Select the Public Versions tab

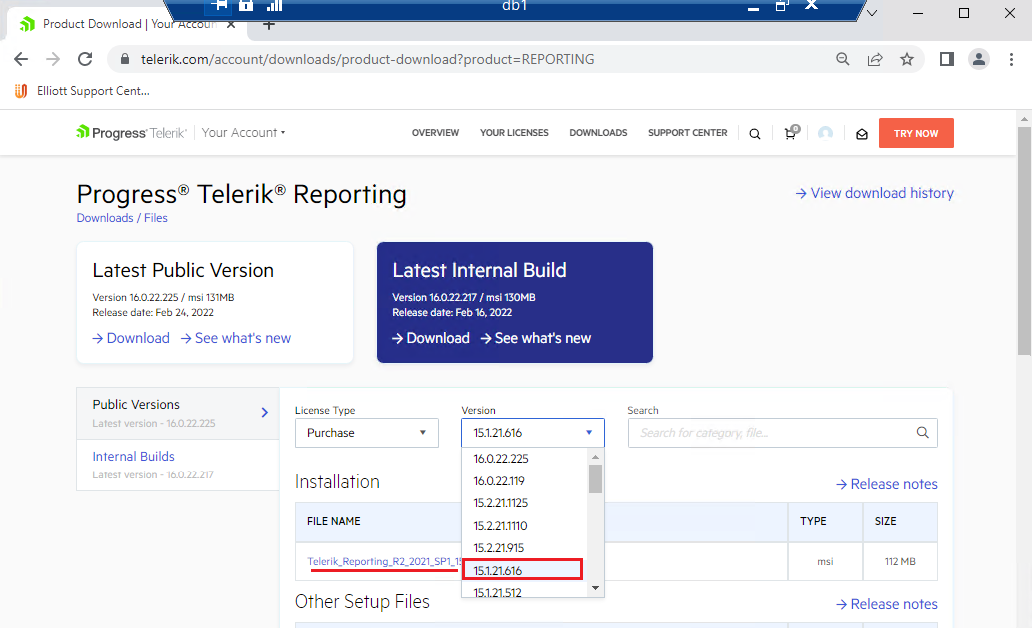[x=178, y=413]
